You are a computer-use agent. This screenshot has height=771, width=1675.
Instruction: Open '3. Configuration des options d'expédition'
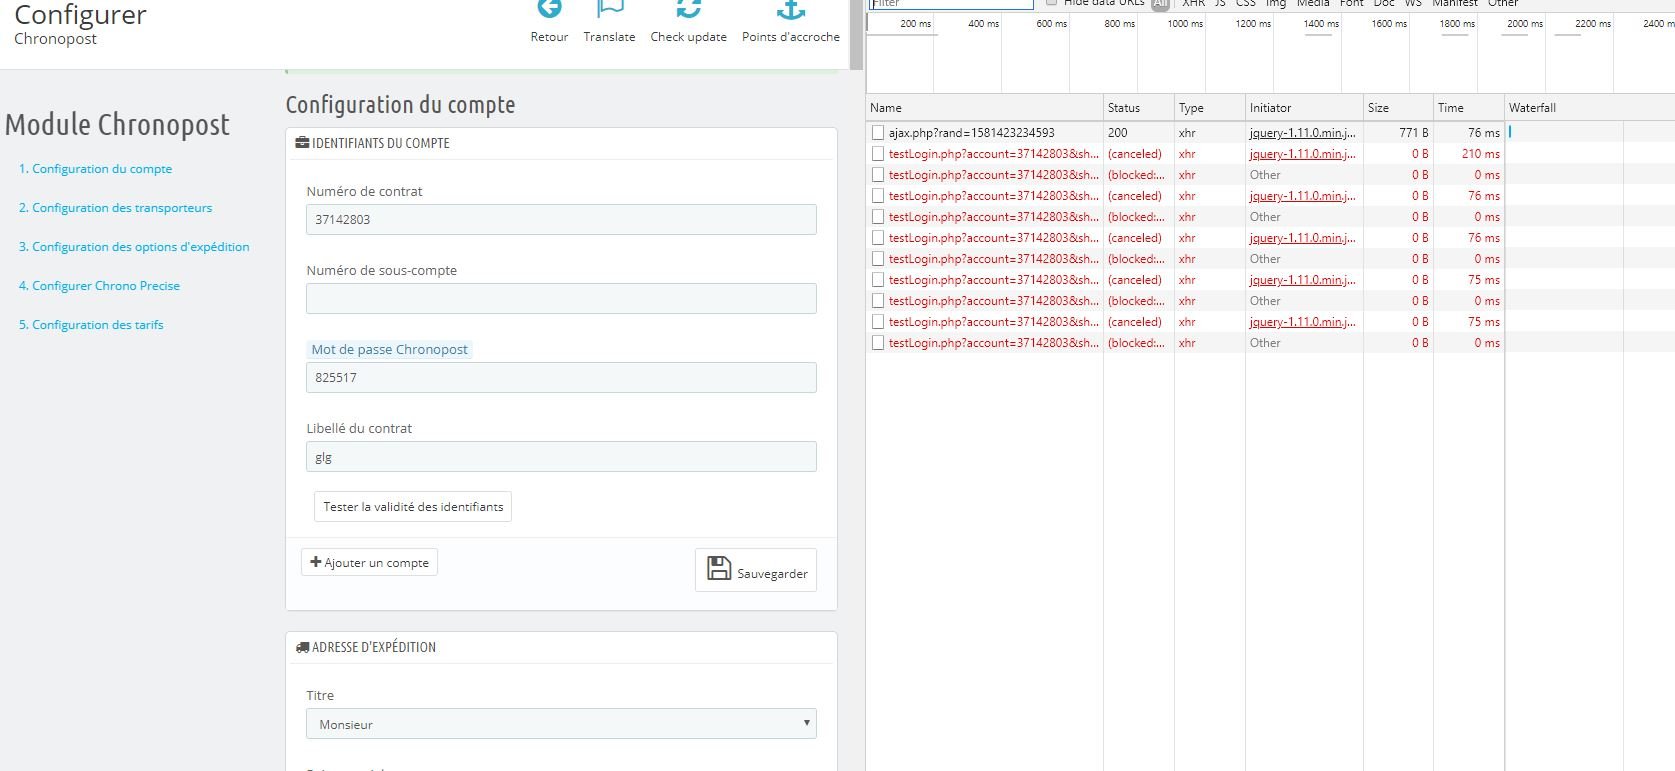[x=134, y=247]
